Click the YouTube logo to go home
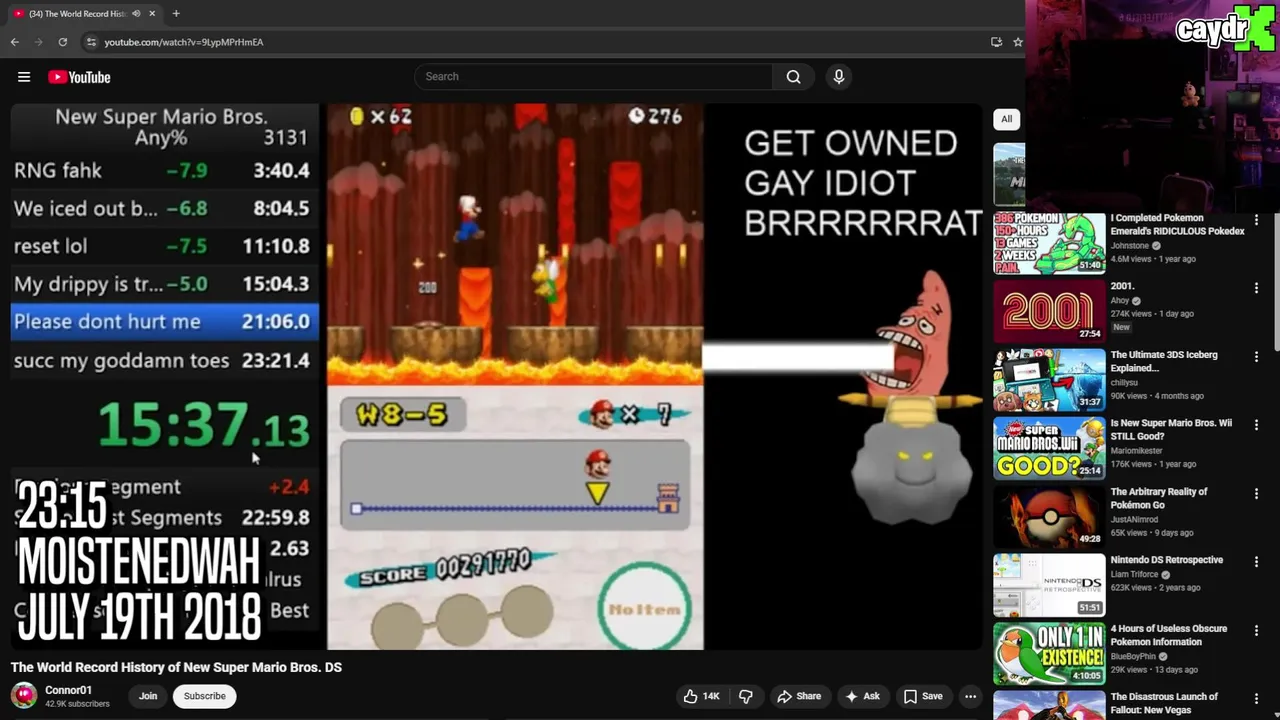Image resolution: width=1280 pixels, height=720 pixels. (79, 77)
